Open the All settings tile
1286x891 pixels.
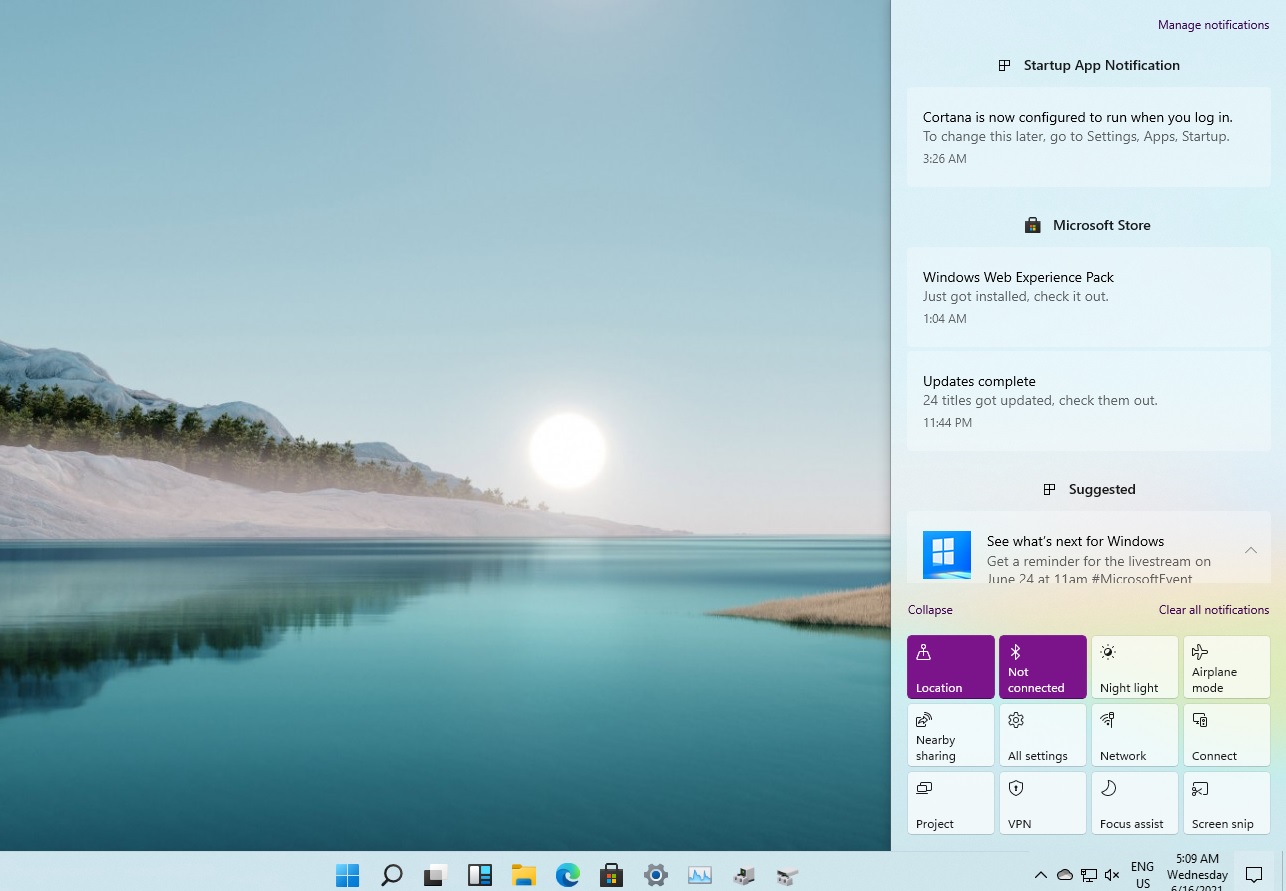tap(1042, 735)
